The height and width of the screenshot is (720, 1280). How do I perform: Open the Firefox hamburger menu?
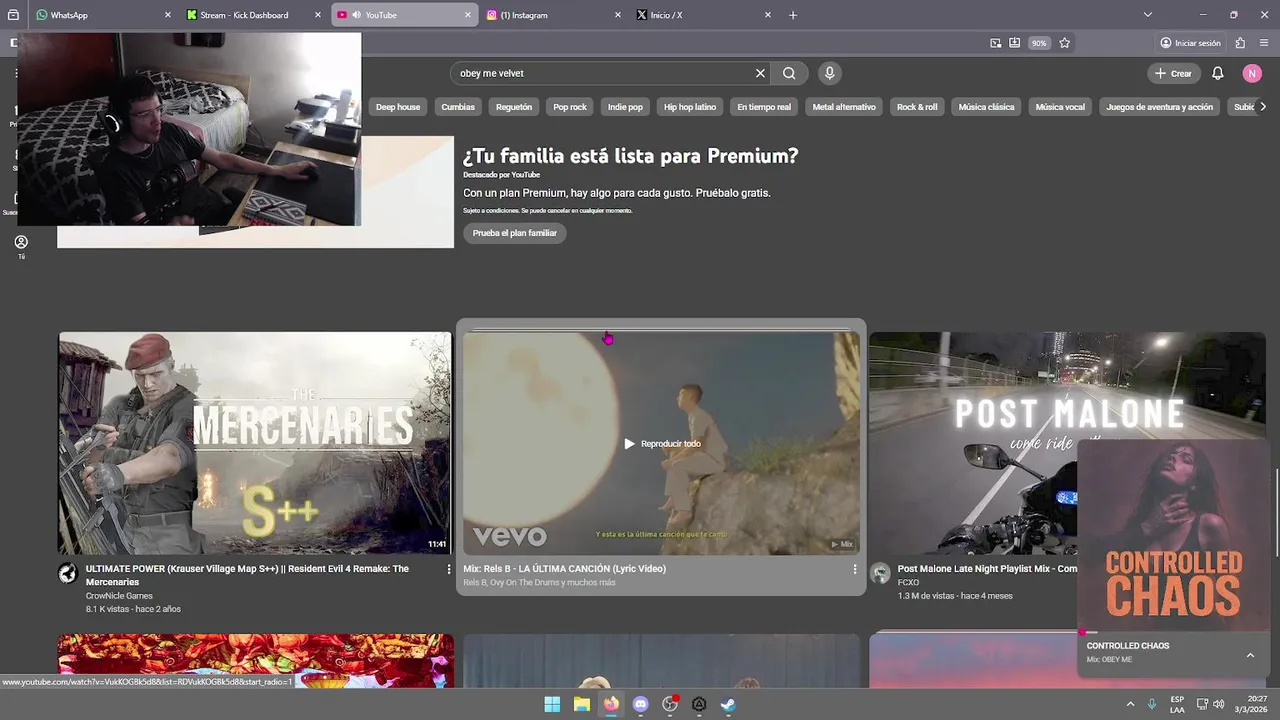(x=1265, y=43)
